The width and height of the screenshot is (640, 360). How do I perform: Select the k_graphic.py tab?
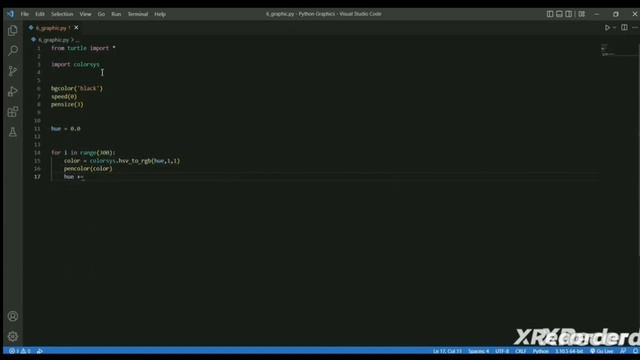(x=51, y=28)
